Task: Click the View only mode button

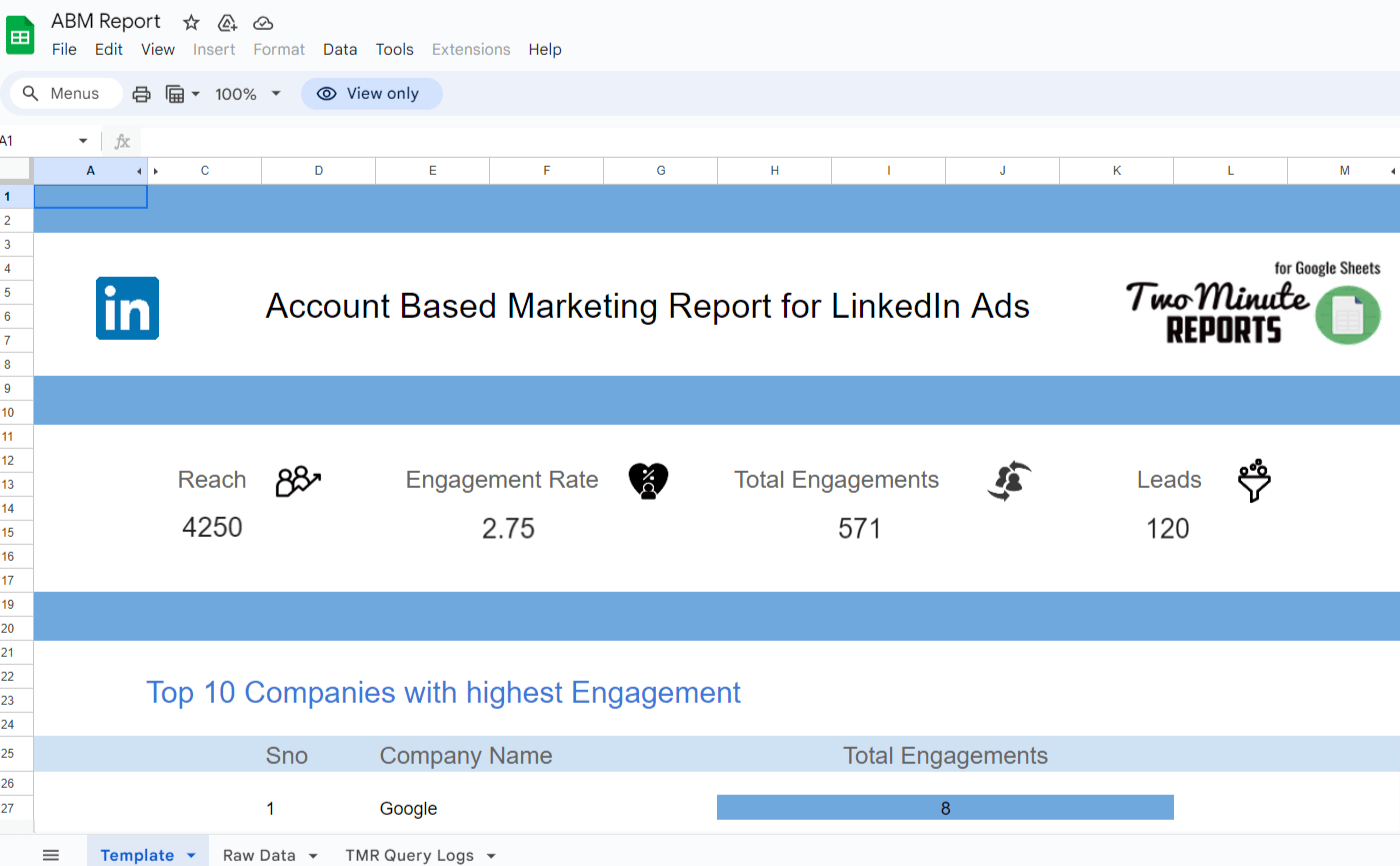Action: (371, 93)
